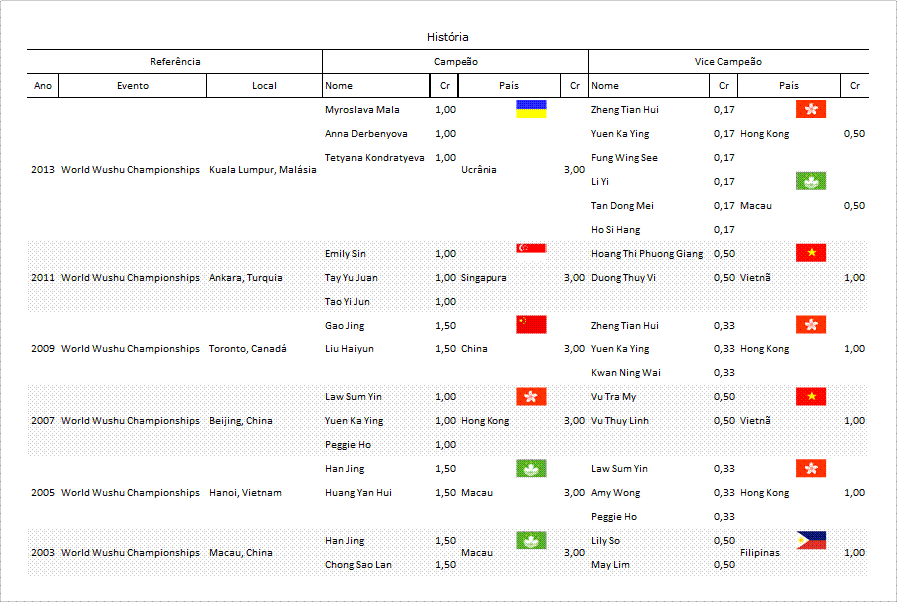The width and height of the screenshot is (897, 603).
Task: Click Hong Kong flag beside Law Sum Yin 0,33
Action: [x=811, y=469]
